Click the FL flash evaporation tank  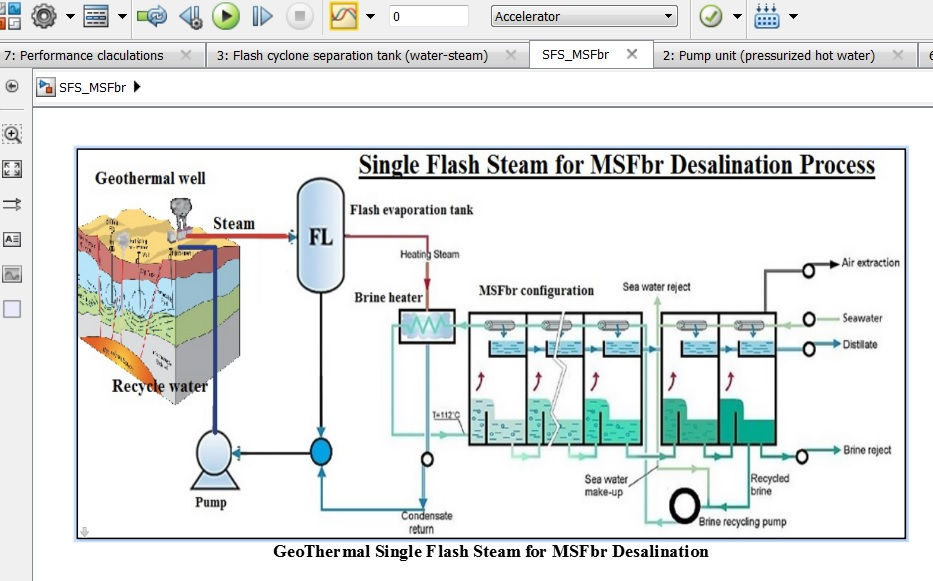pyautogui.click(x=321, y=236)
